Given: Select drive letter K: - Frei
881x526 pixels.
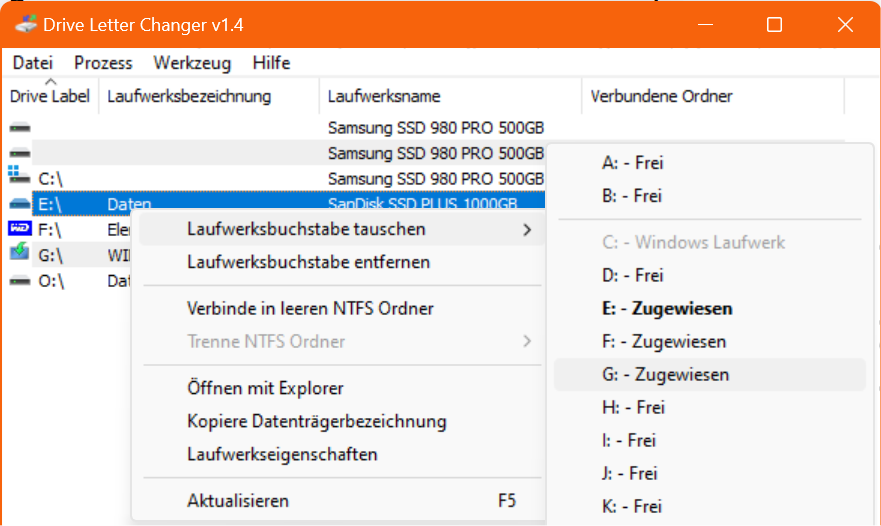Looking at the screenshot, I should pos(632,507).
